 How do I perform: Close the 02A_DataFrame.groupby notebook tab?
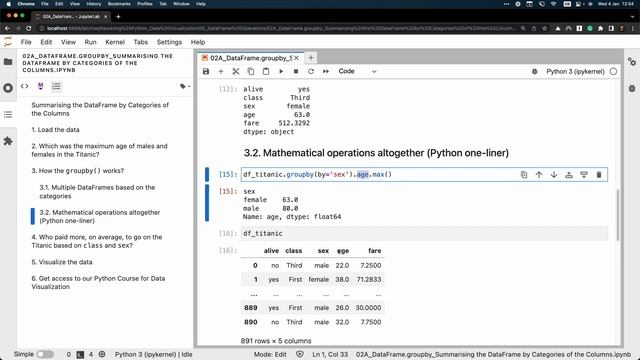[x=296, y=58]
